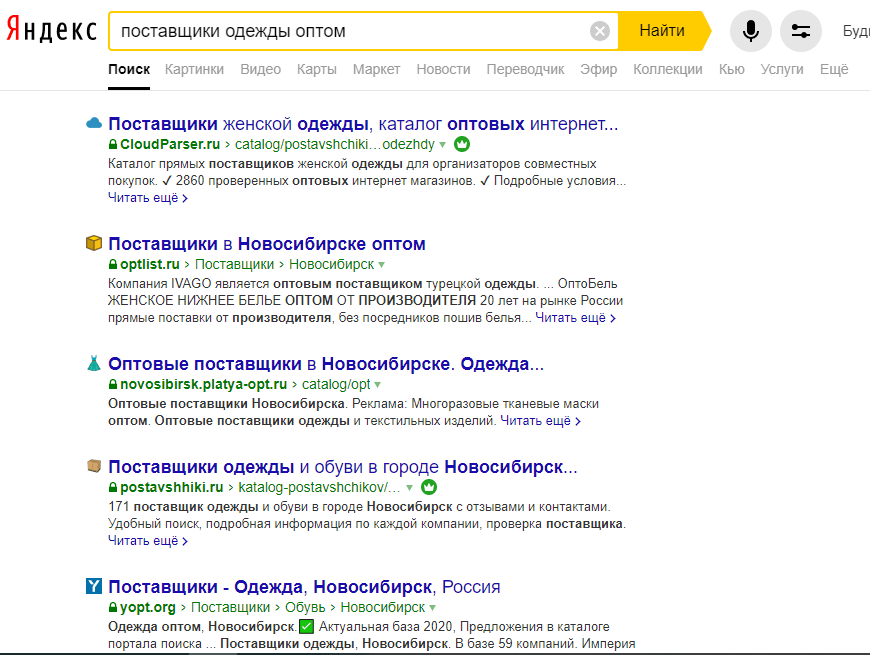The width and height of the screenshot is (870, 655).
Task: Open result Оптовые поставщики в Новосибирске. Одежда
Action: point(326,364)
